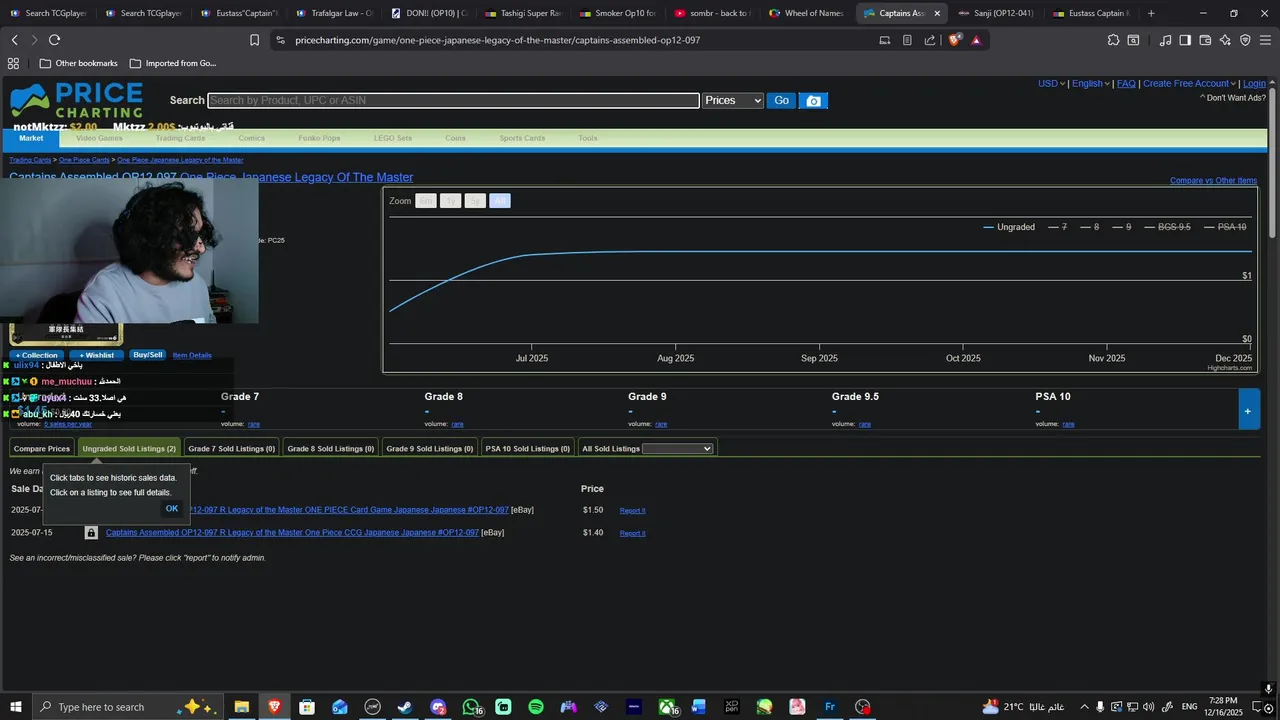The image size is (1280, 720).
Task: Open the Brave VPN shield icon
Action: 1245,40
